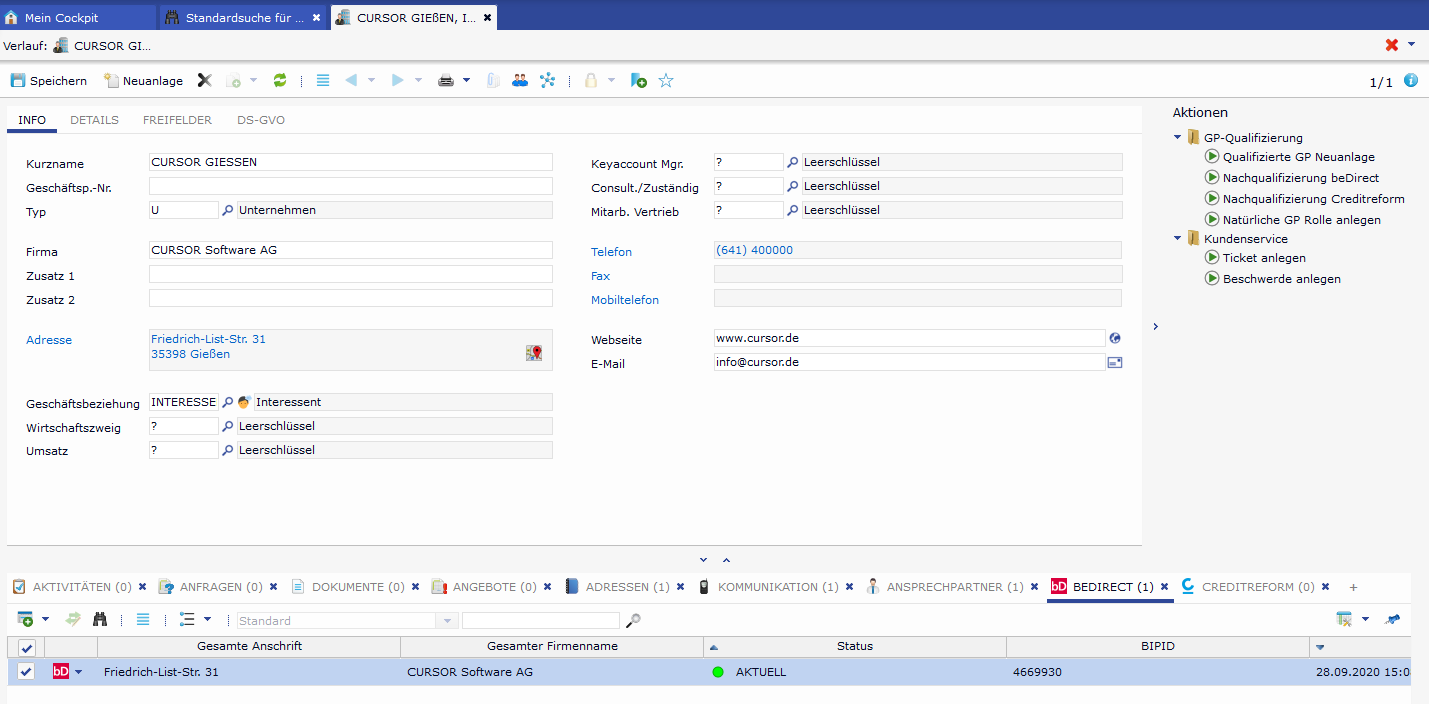Click the globe icon beside Webseite field
1429x704 pixels.
pos(1115,339)
